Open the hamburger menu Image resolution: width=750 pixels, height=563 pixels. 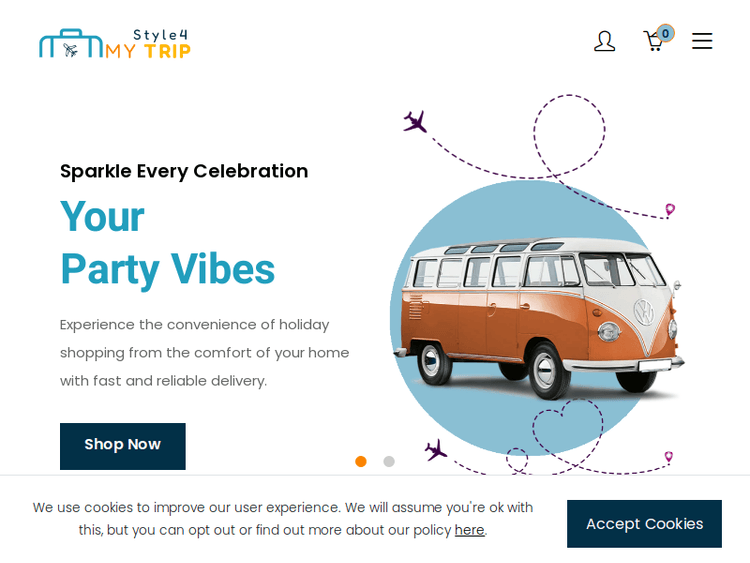(x=702, y=41)
